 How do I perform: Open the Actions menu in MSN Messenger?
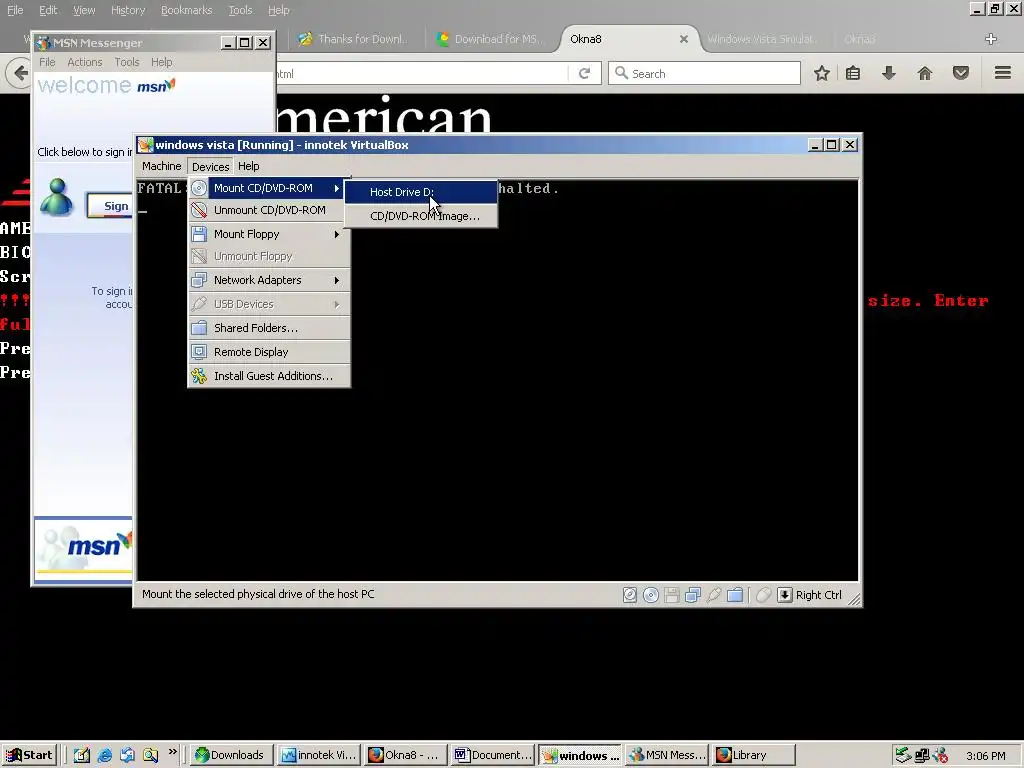click(x=85, y=62)
